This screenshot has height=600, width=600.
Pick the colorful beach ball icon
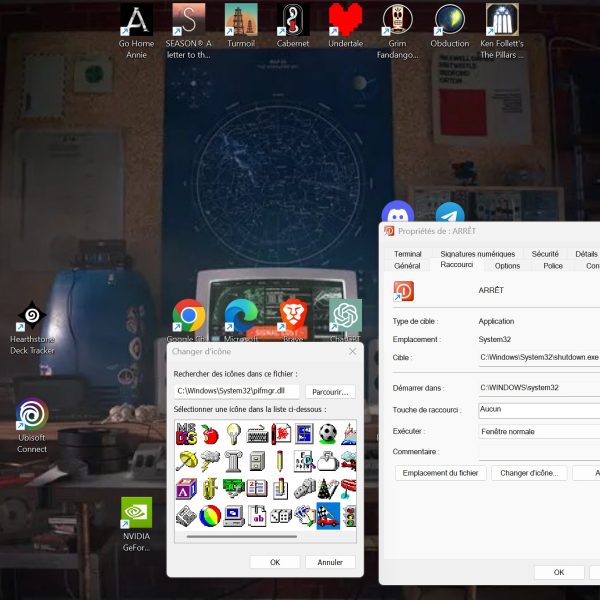(210, 516)
